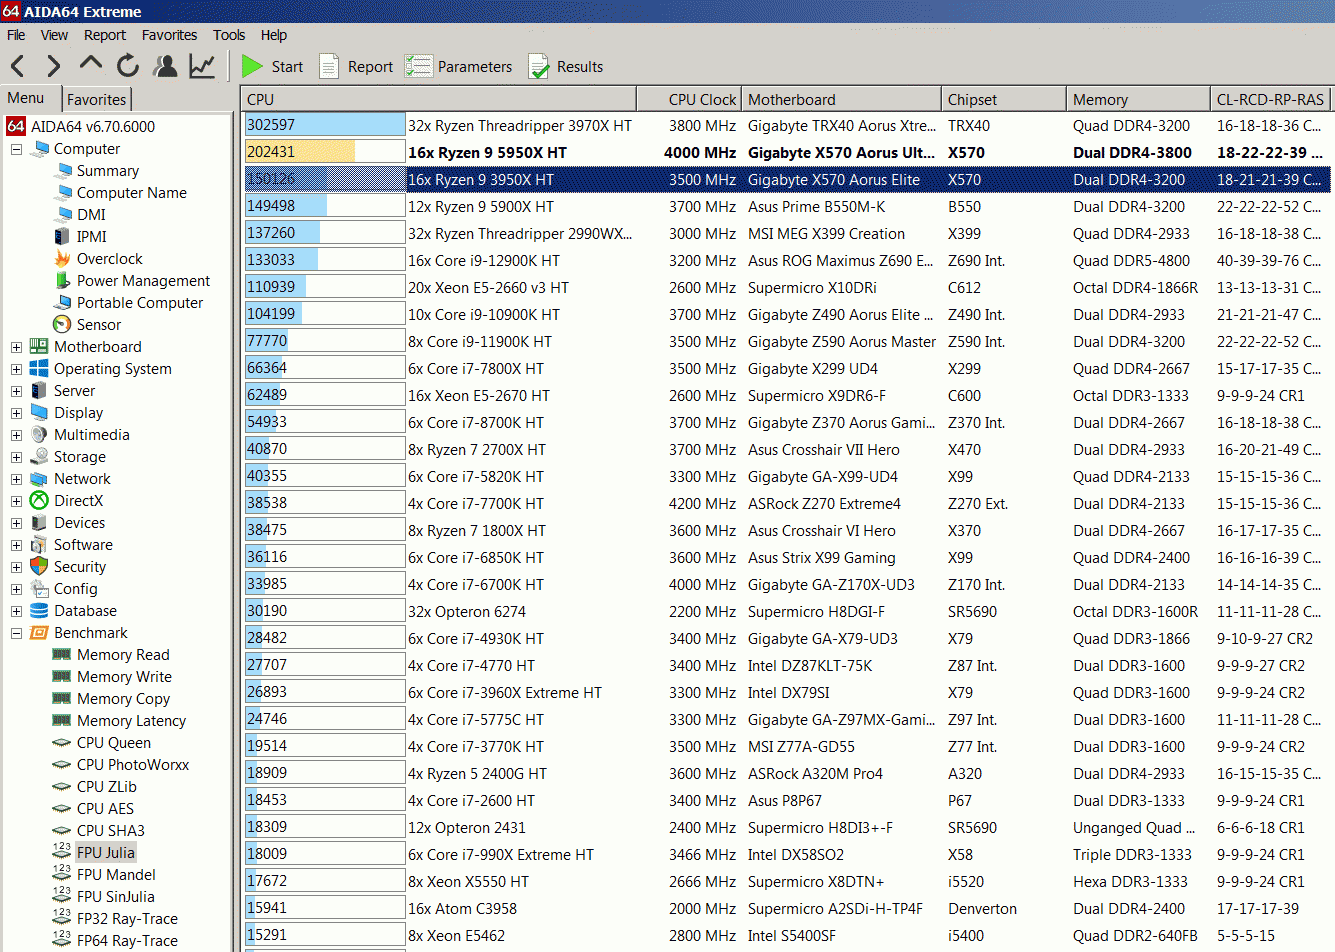The width and height of the screenshot is (1335, 952).
Task: Select the Power Management icon
Action: click(x=62, y=281)
